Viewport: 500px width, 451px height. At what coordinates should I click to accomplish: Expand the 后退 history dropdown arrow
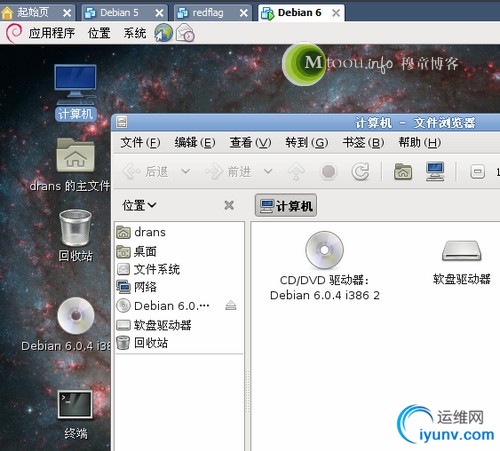point(185,172)
